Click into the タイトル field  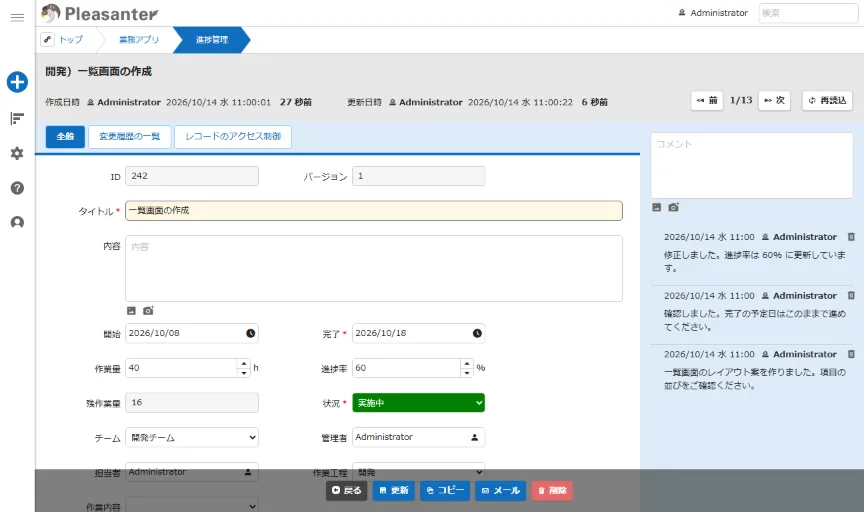tap(374, 211)
